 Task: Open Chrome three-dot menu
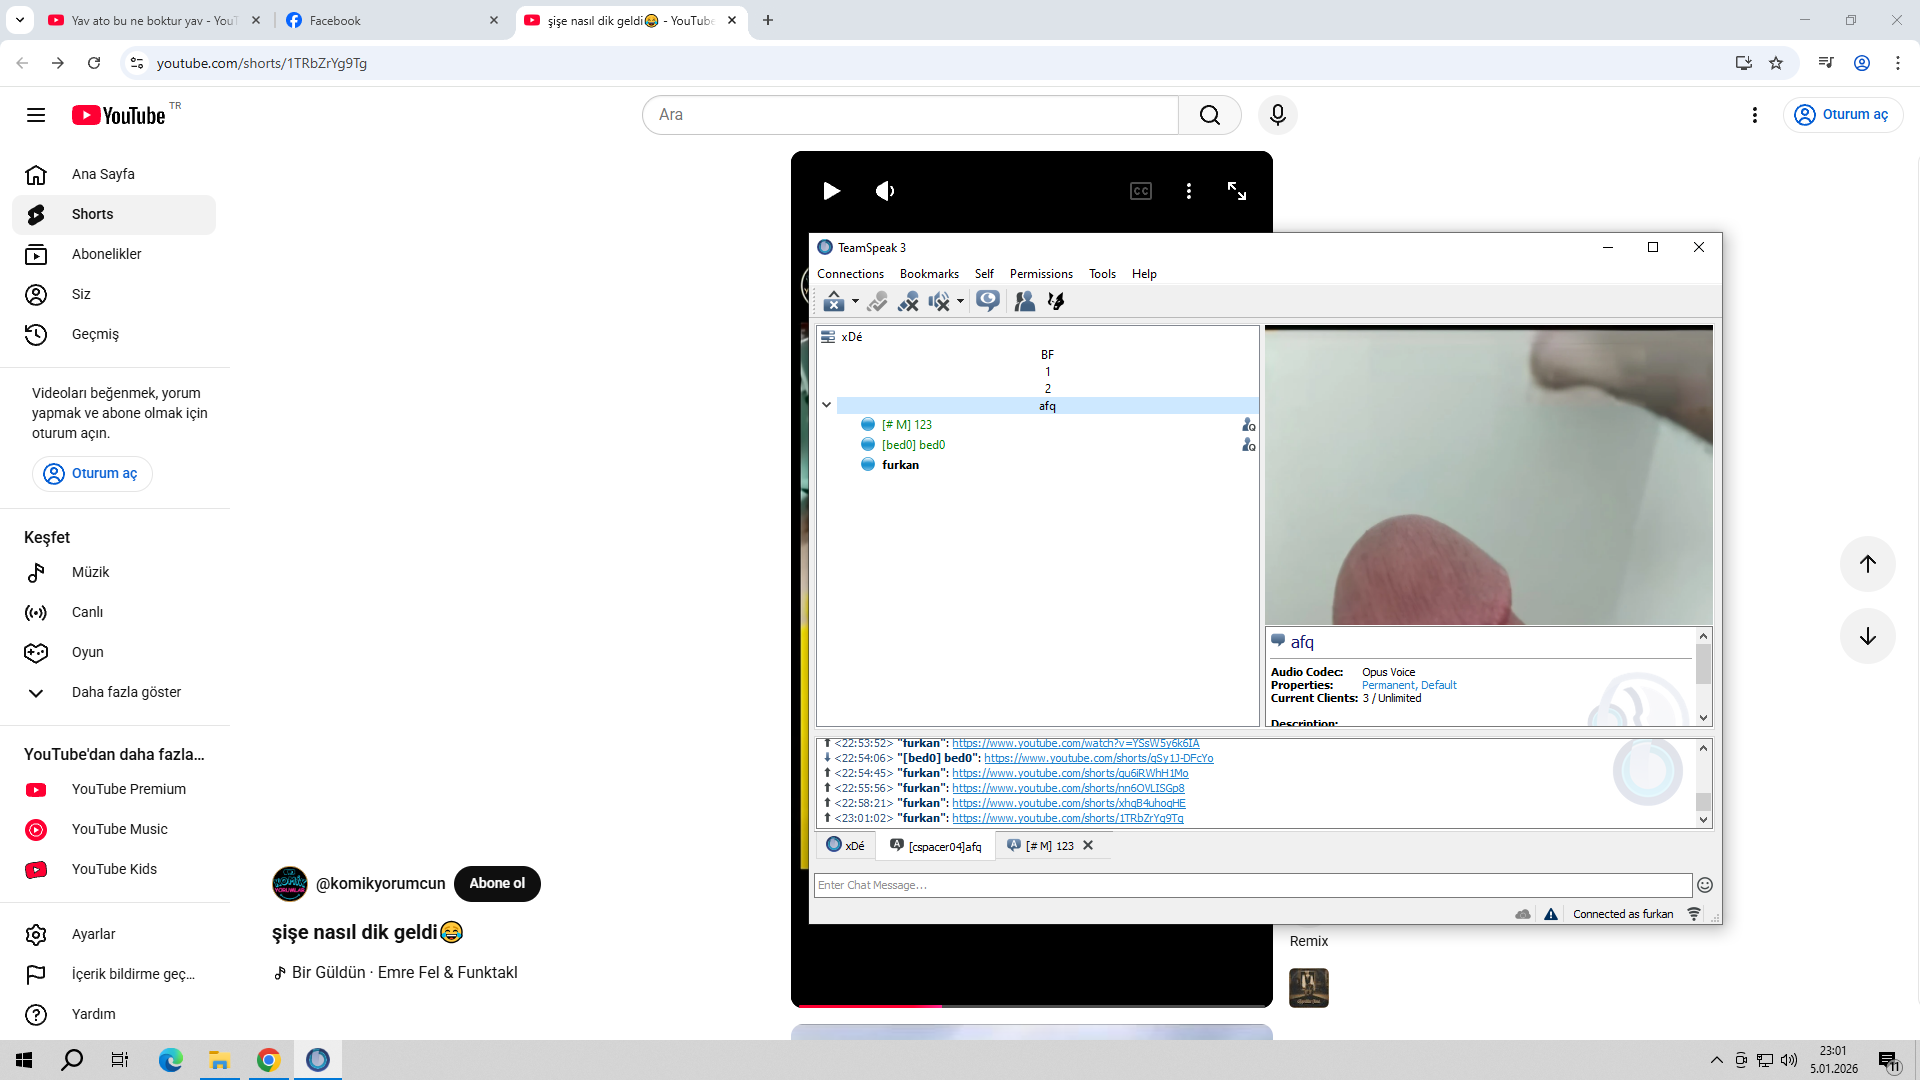[1898, 63]
